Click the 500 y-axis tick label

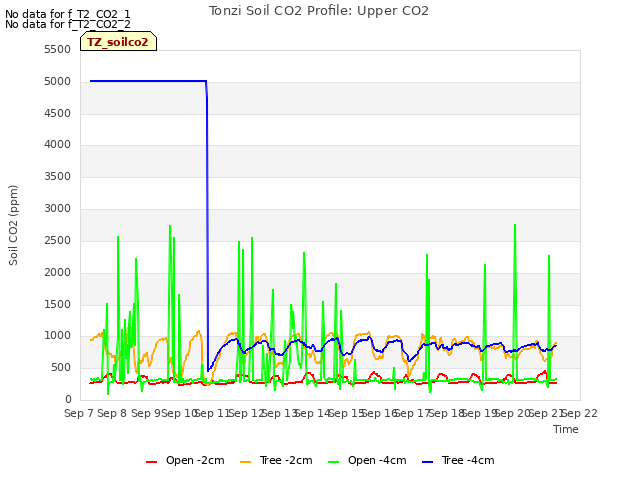pyautogui.click(x=61, y=368)
